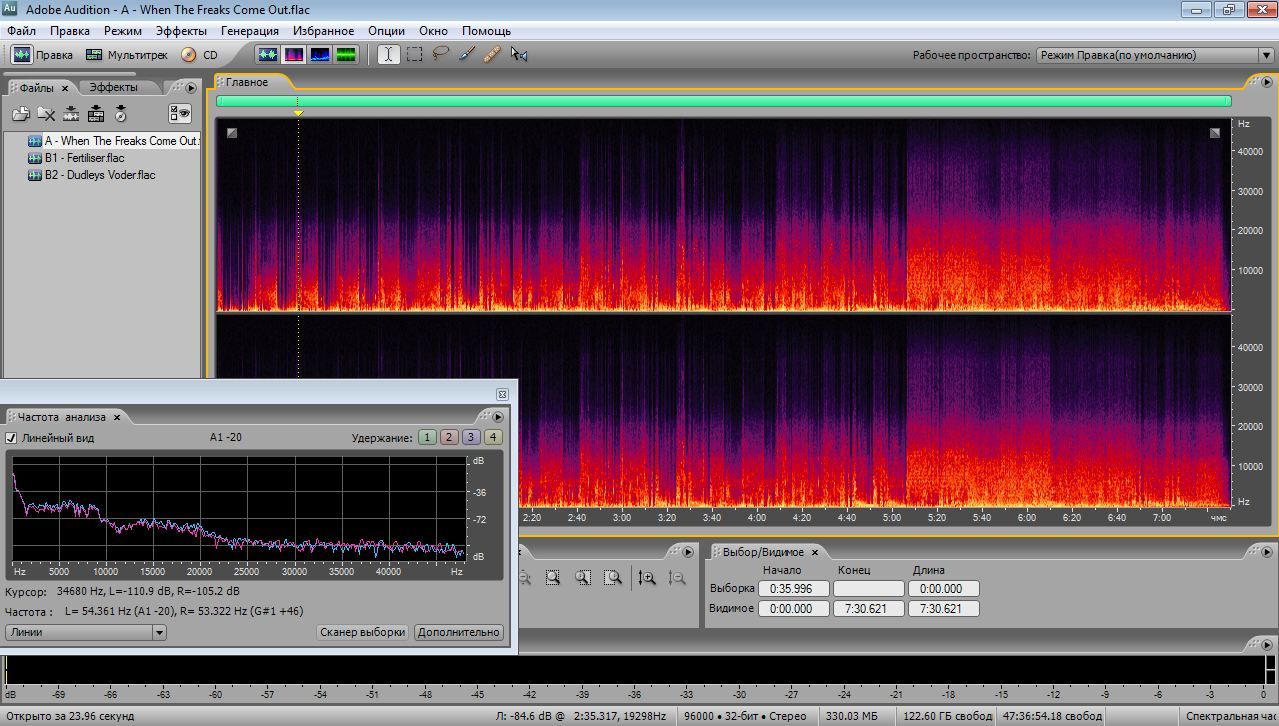This screenshot has width=1279, height=726.
Task: Click the visible end time field 7:30.621
Action: tap(869, 609)
